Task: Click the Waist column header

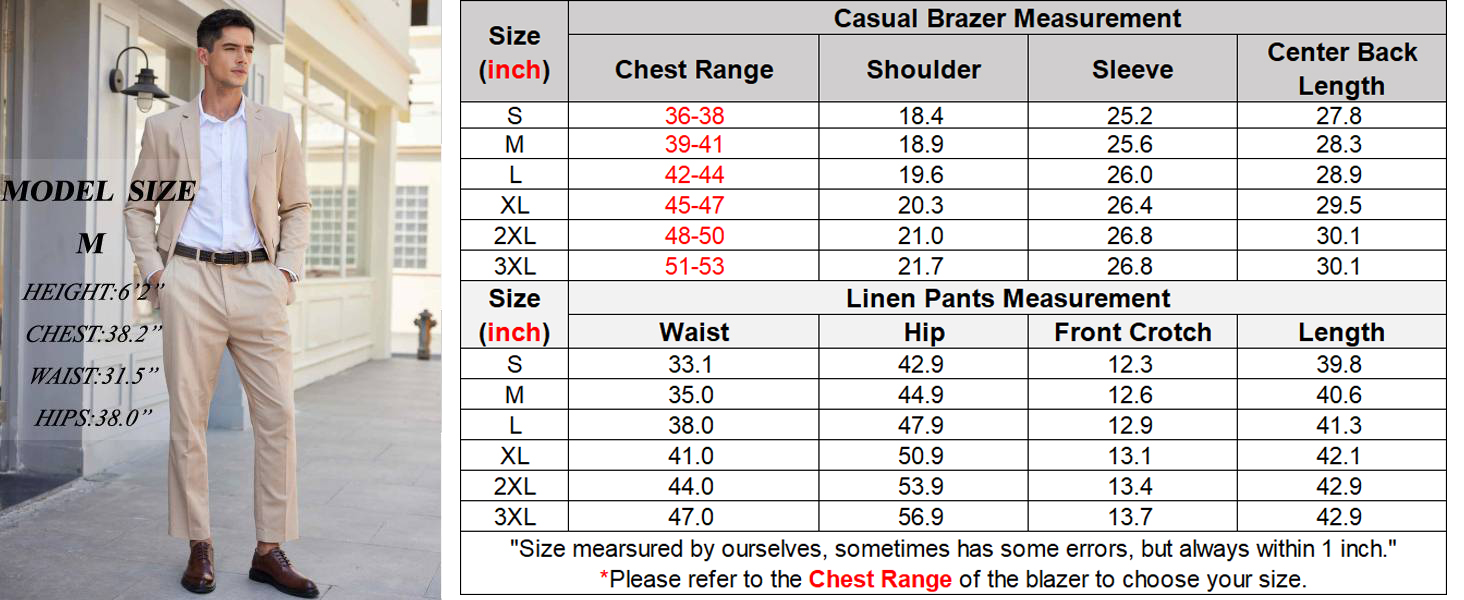Action: (x=694, y=332)
